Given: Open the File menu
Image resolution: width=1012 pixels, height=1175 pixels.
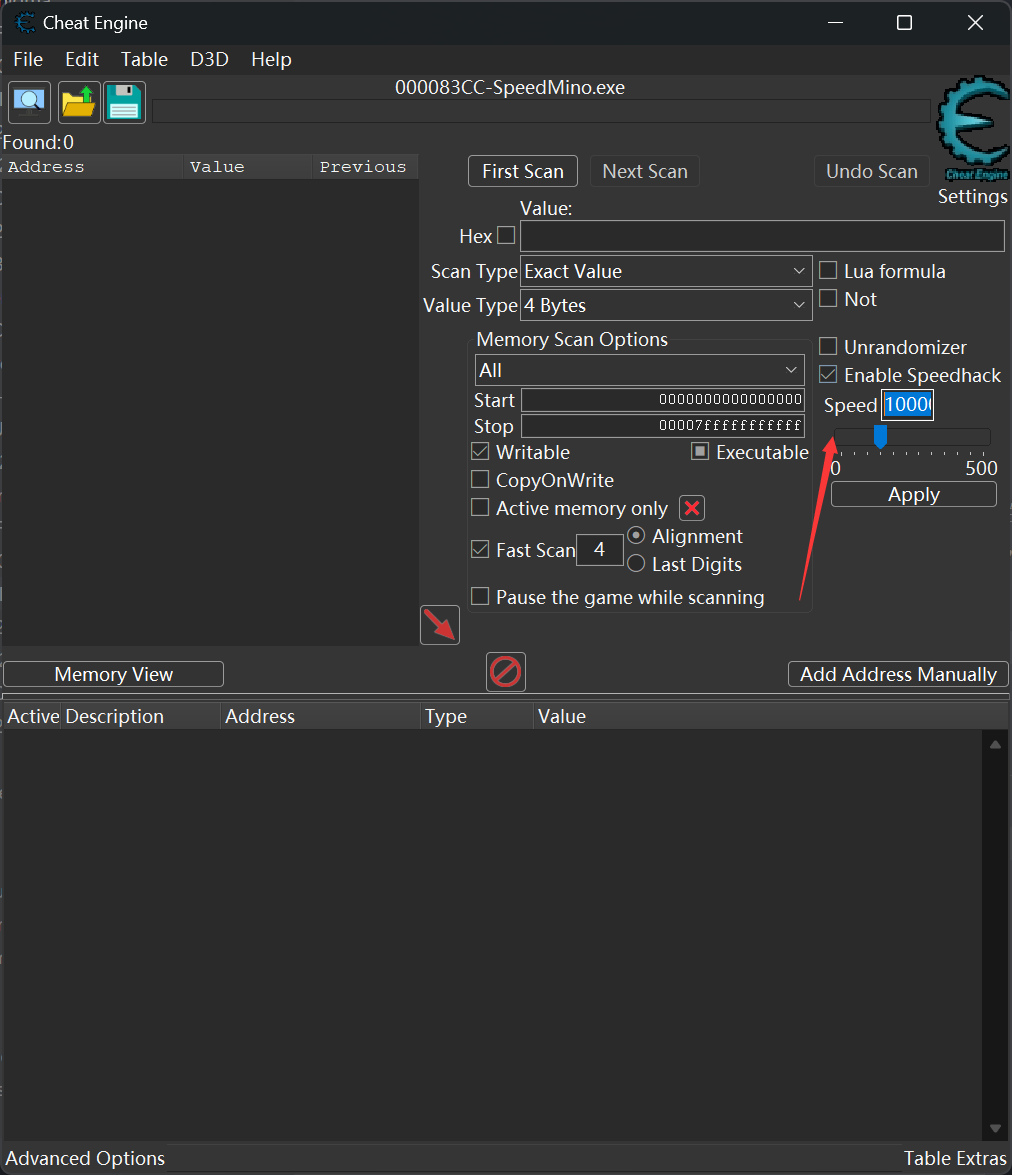Looking at the screenshot, I should [x=28, y=59].
